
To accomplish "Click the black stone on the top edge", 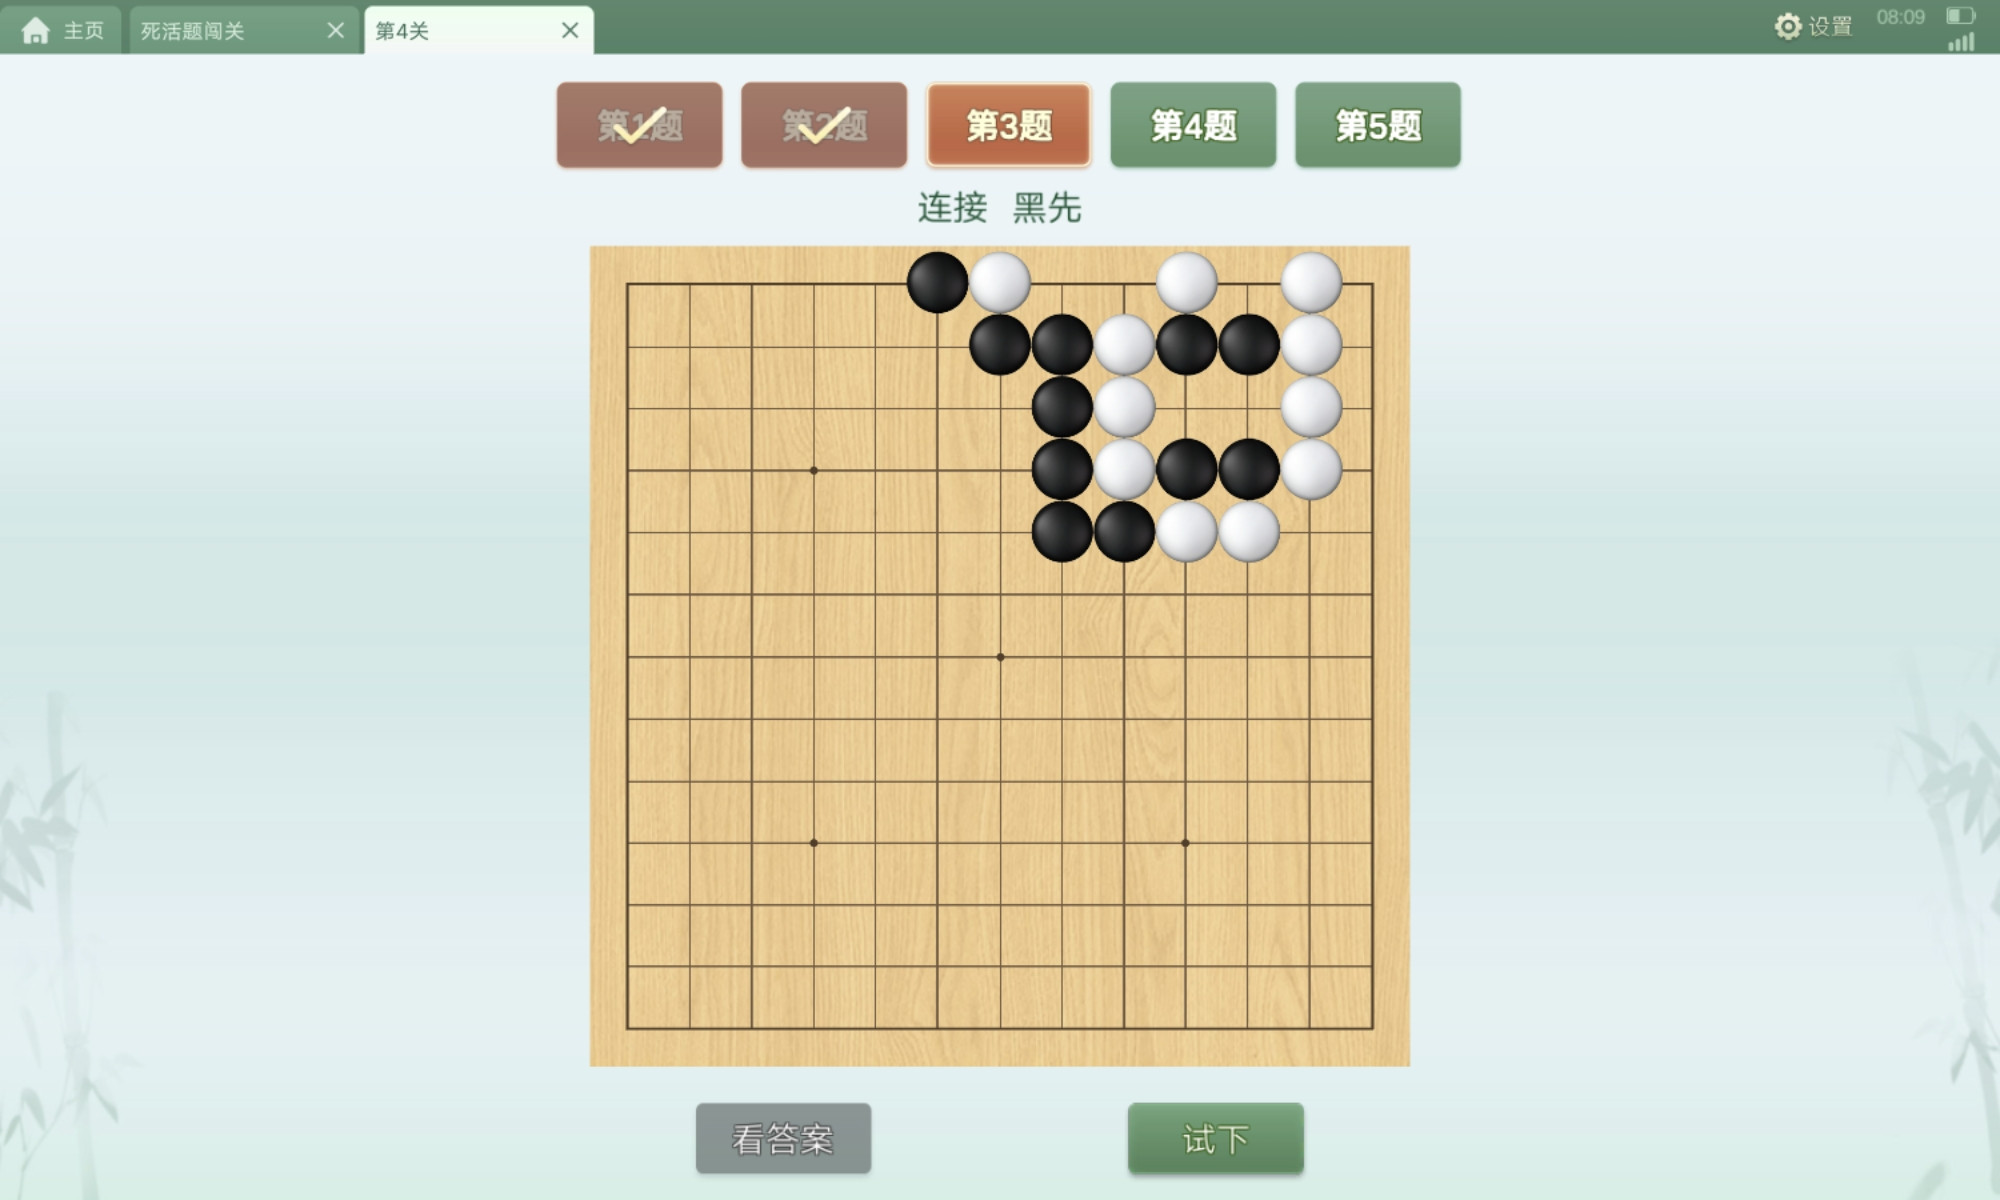I will 937,283.
